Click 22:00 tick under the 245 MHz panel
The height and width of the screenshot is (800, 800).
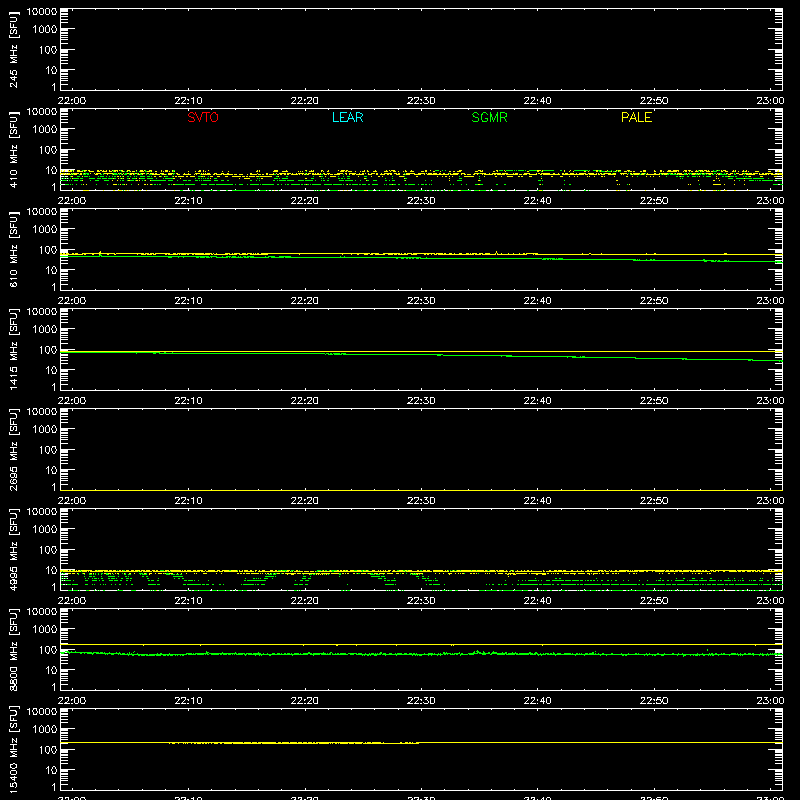tap(71, 101)
